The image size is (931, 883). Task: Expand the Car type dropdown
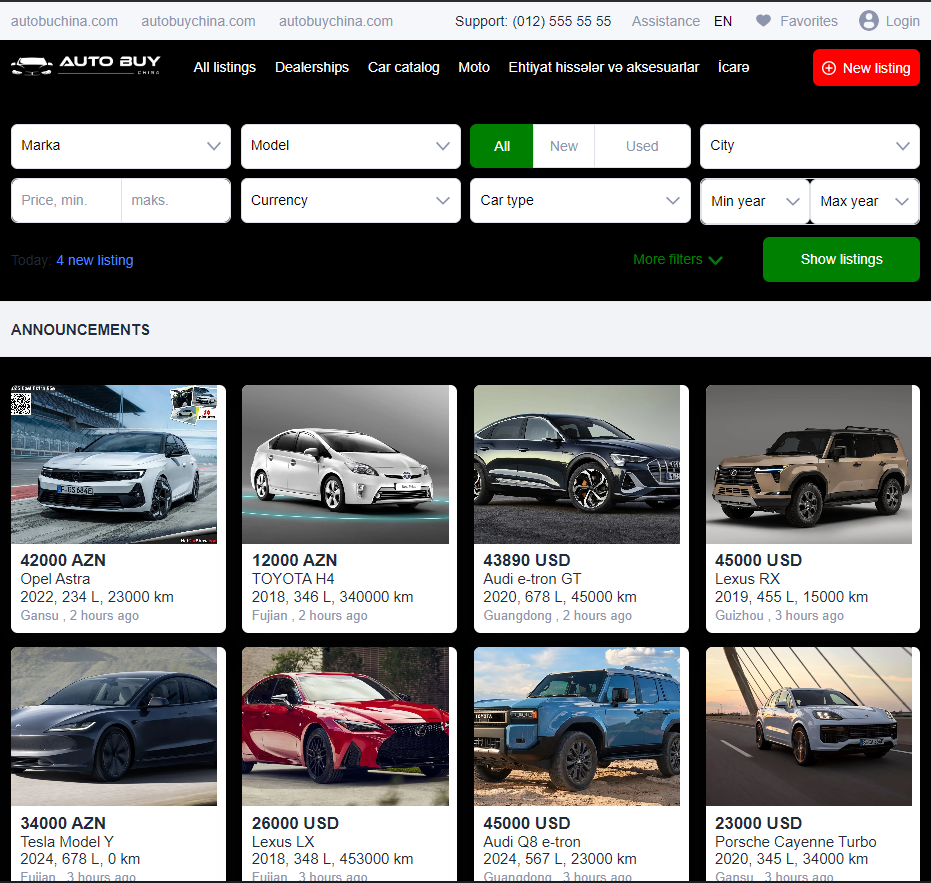click(x=580, y=200)
